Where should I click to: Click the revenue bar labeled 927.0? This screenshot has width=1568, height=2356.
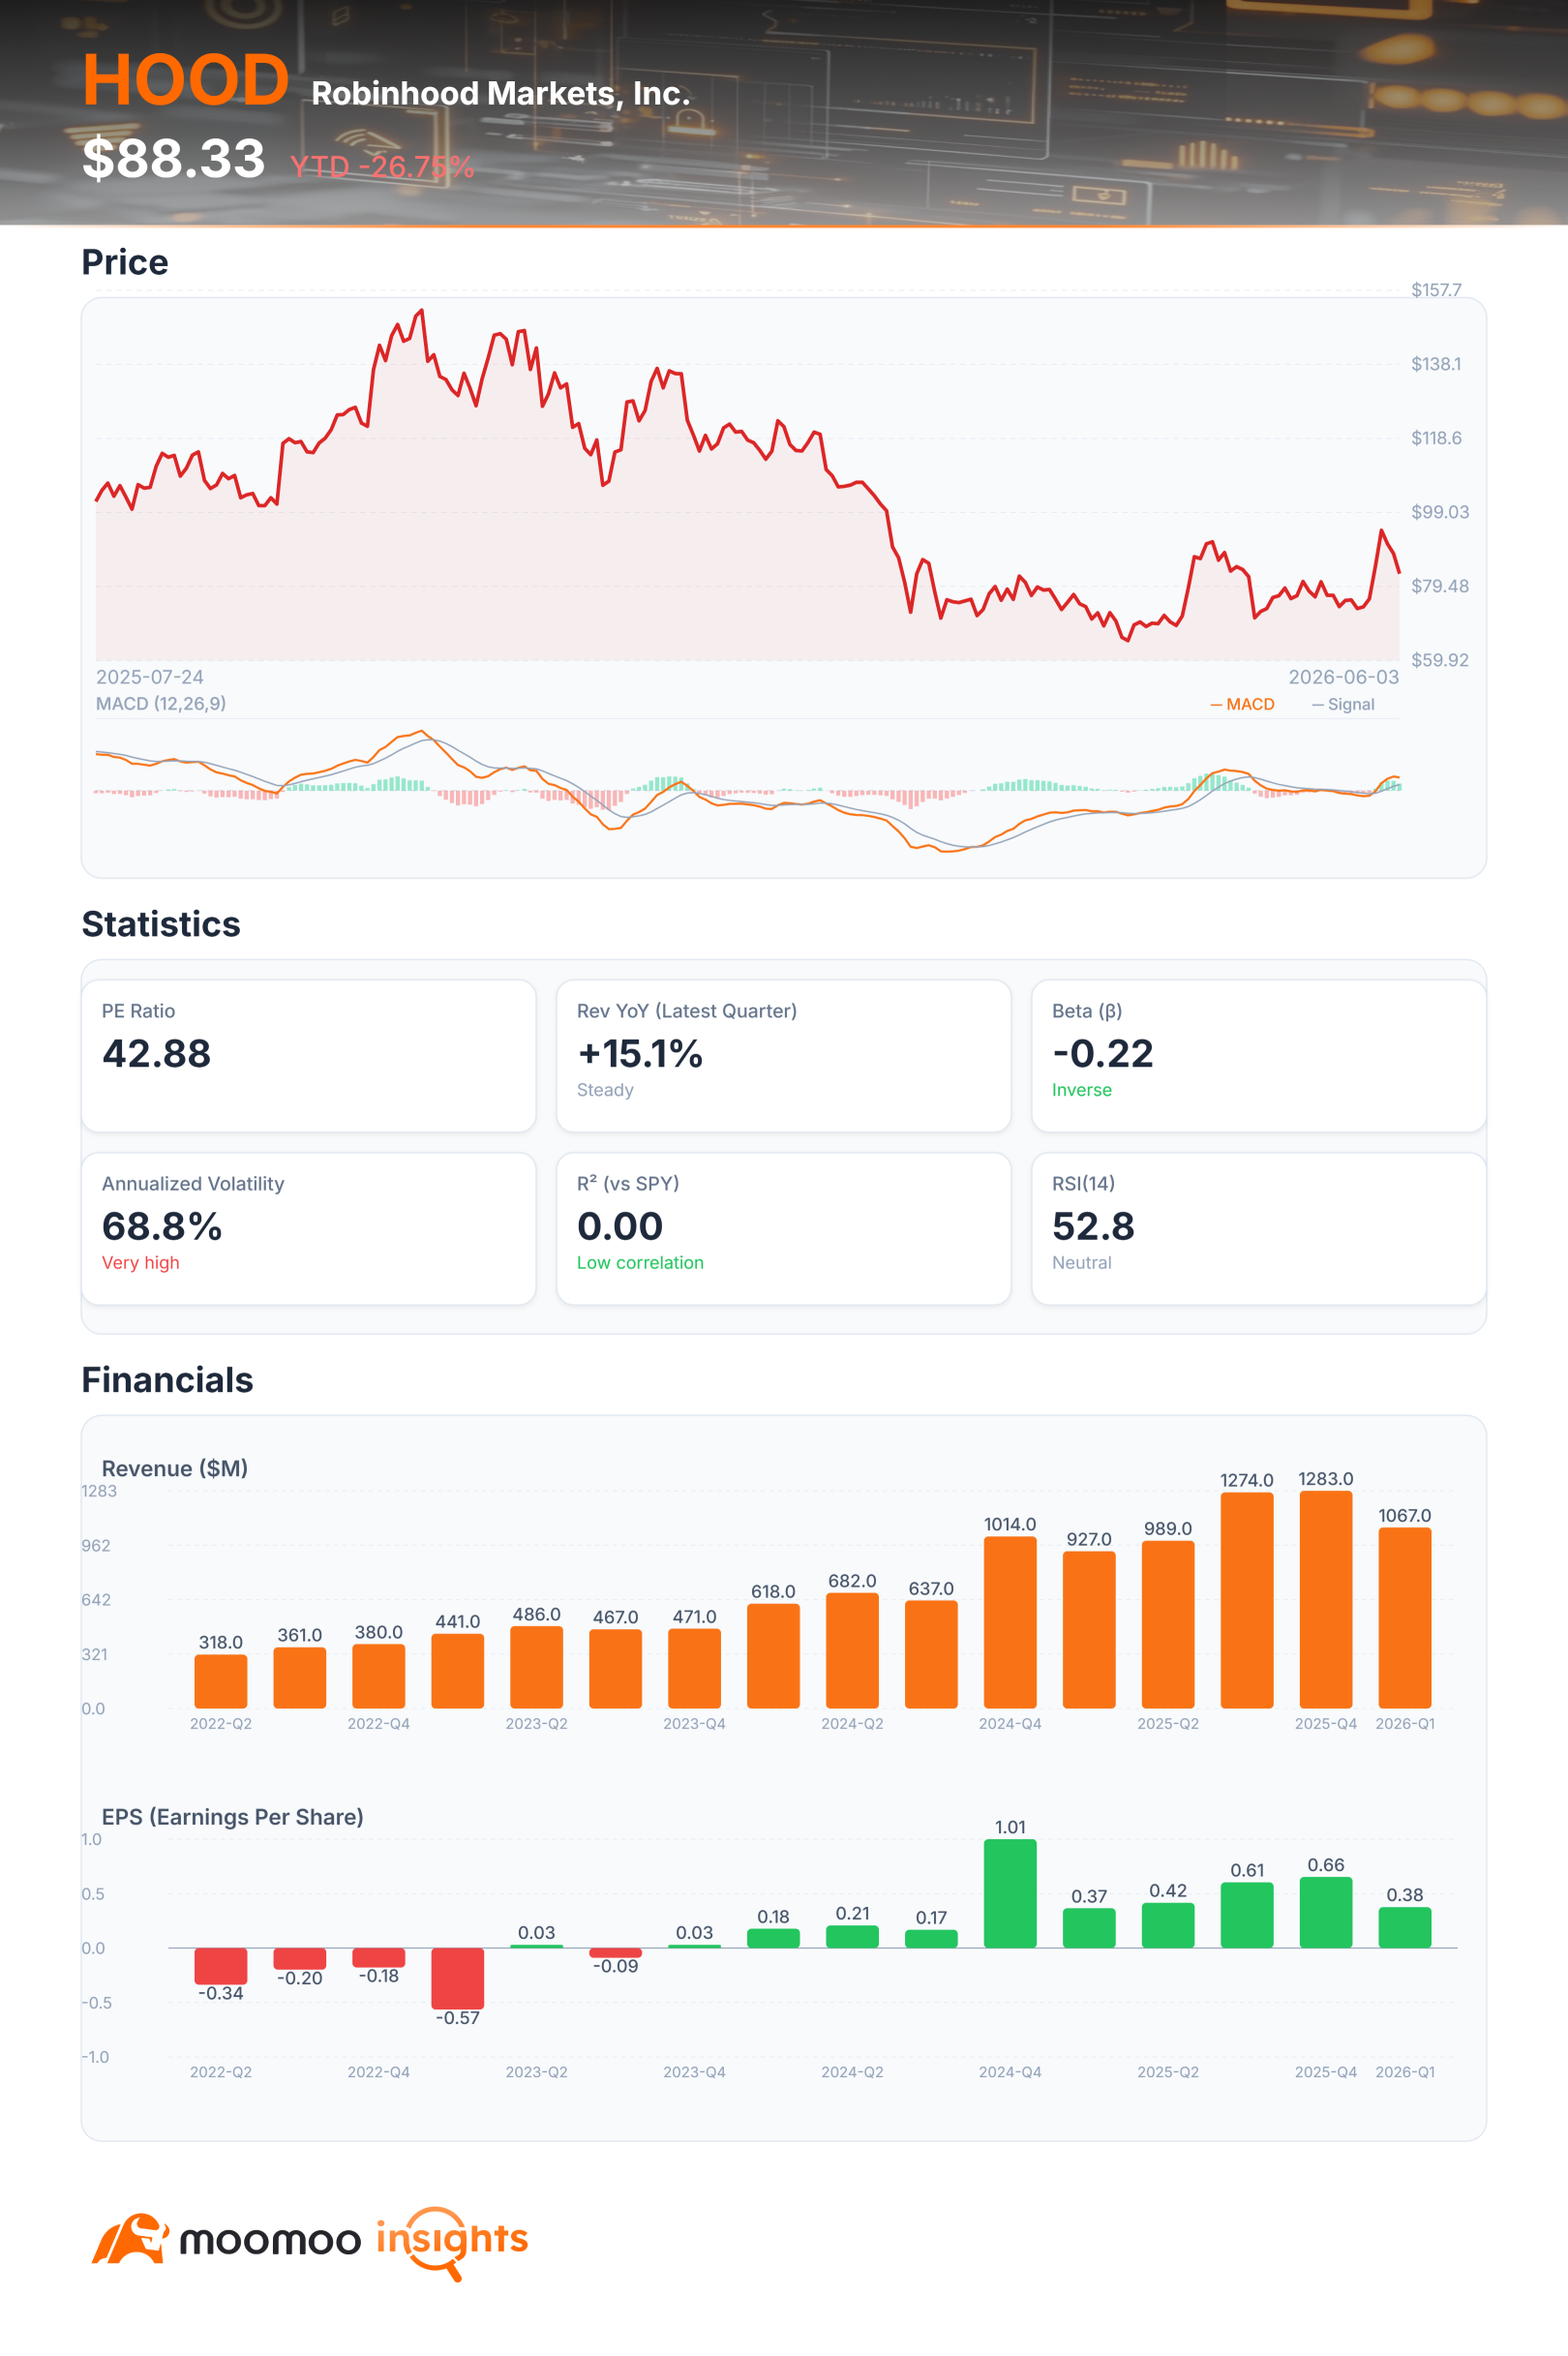(x=1089, y=1629)
